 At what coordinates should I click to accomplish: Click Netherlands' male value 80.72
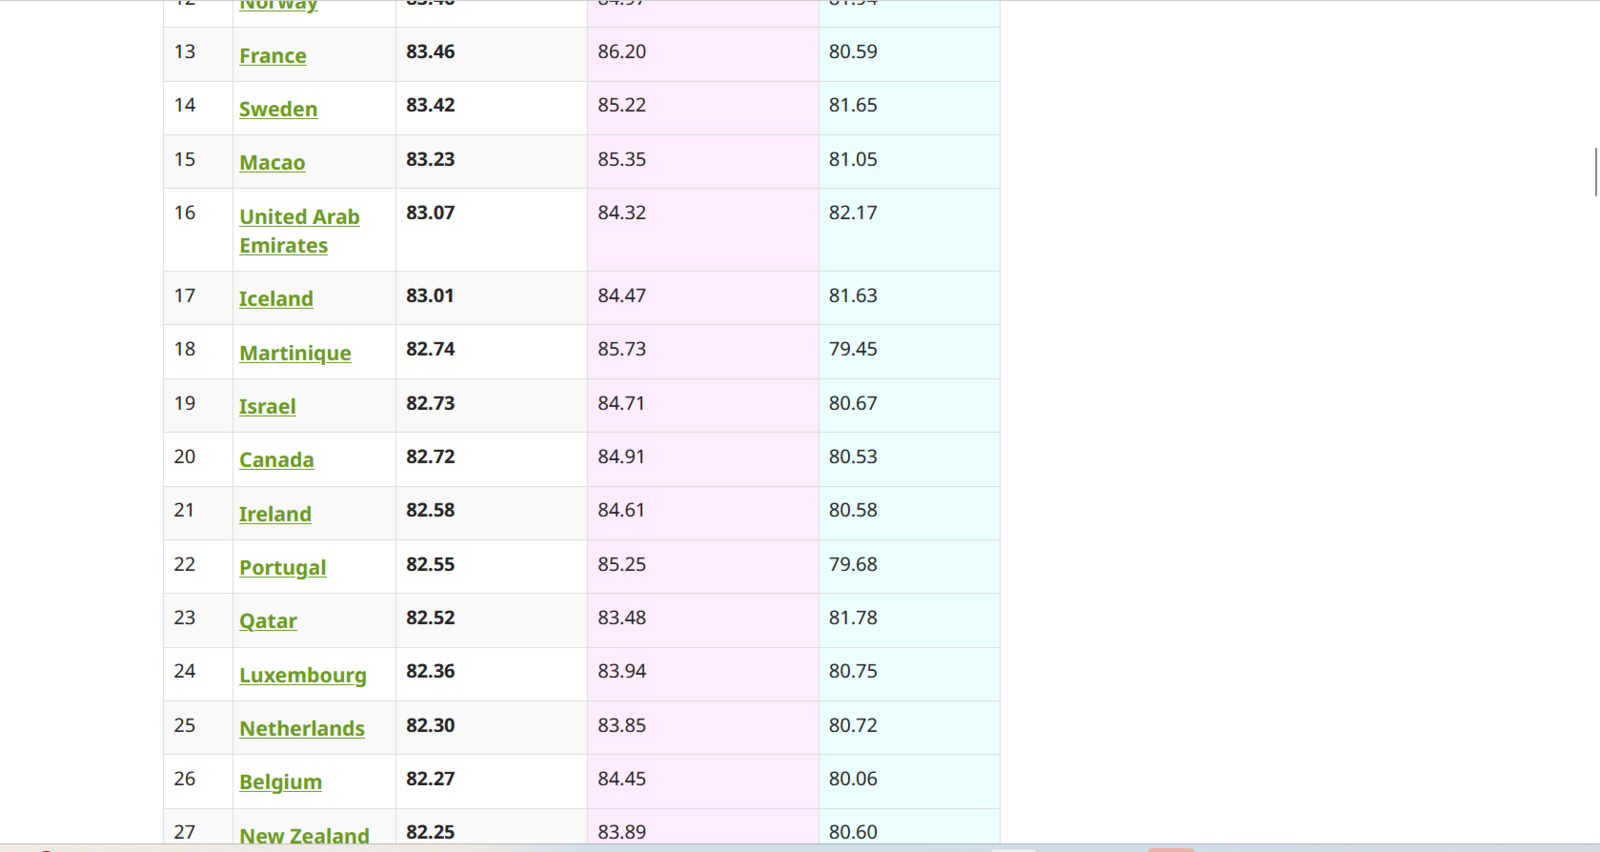853,725
